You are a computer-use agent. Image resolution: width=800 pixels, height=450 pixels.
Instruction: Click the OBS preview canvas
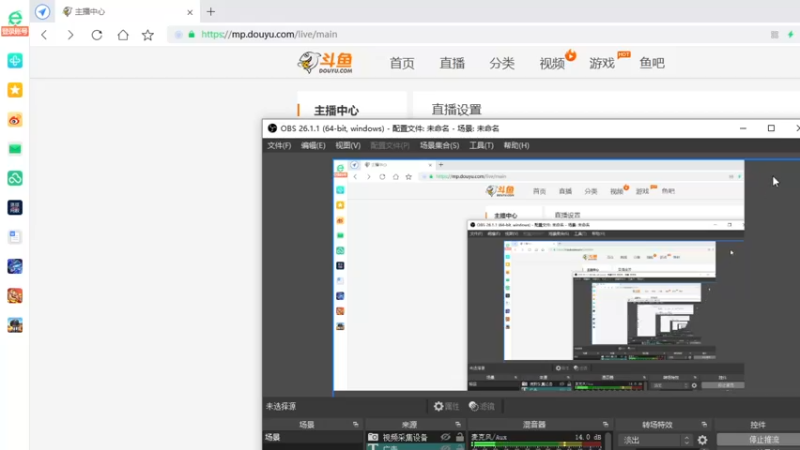(x=539, y=276)
